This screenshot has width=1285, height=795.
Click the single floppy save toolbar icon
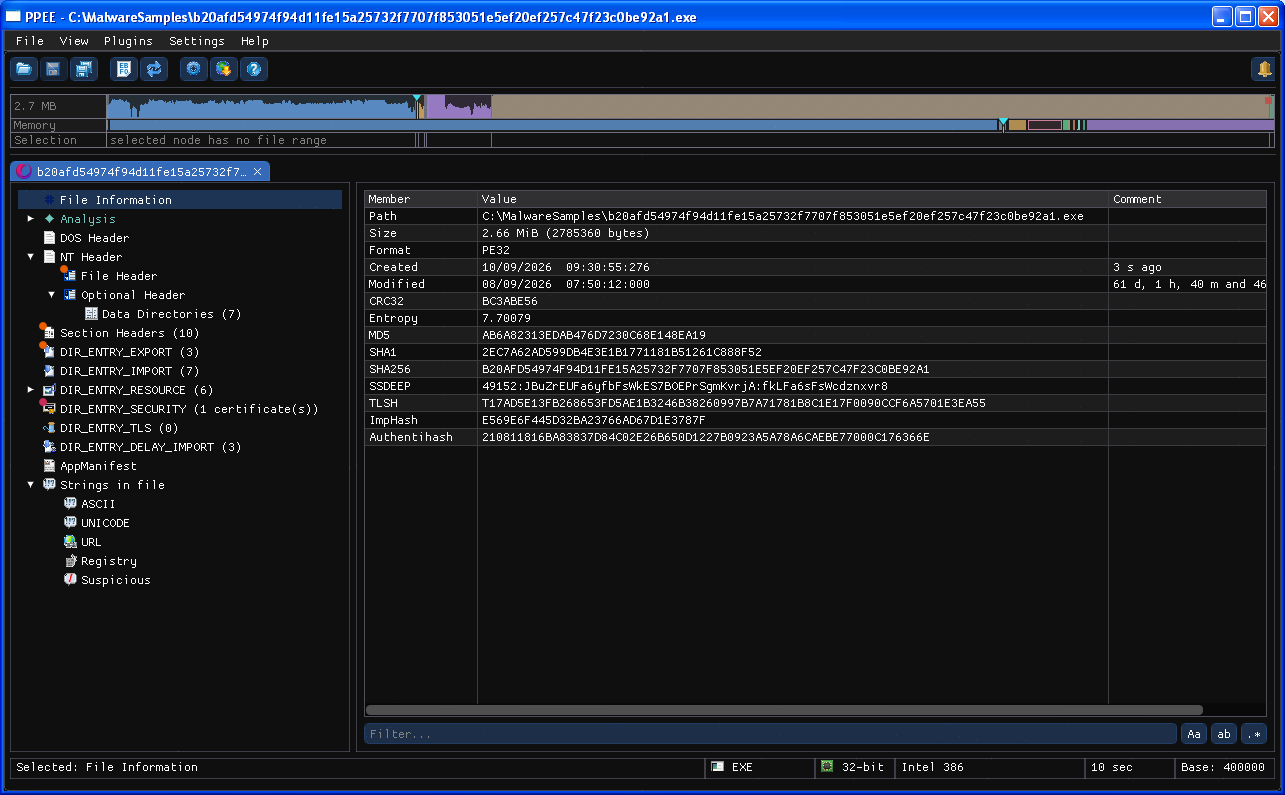pos(54,69)
